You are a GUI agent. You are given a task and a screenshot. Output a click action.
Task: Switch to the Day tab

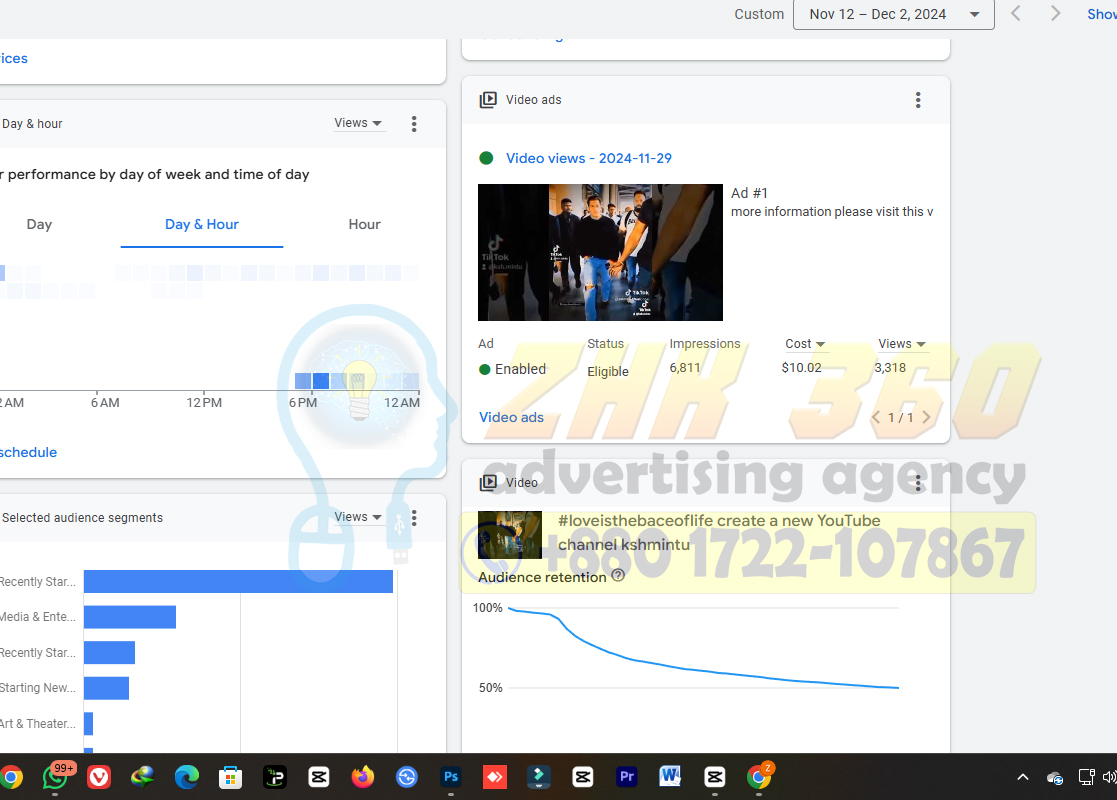(39, 224)
